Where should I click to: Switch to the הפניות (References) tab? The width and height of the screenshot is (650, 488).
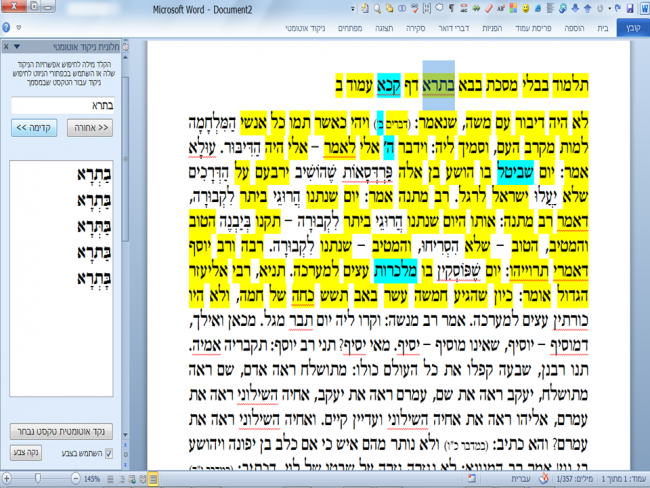click(492, 28)
